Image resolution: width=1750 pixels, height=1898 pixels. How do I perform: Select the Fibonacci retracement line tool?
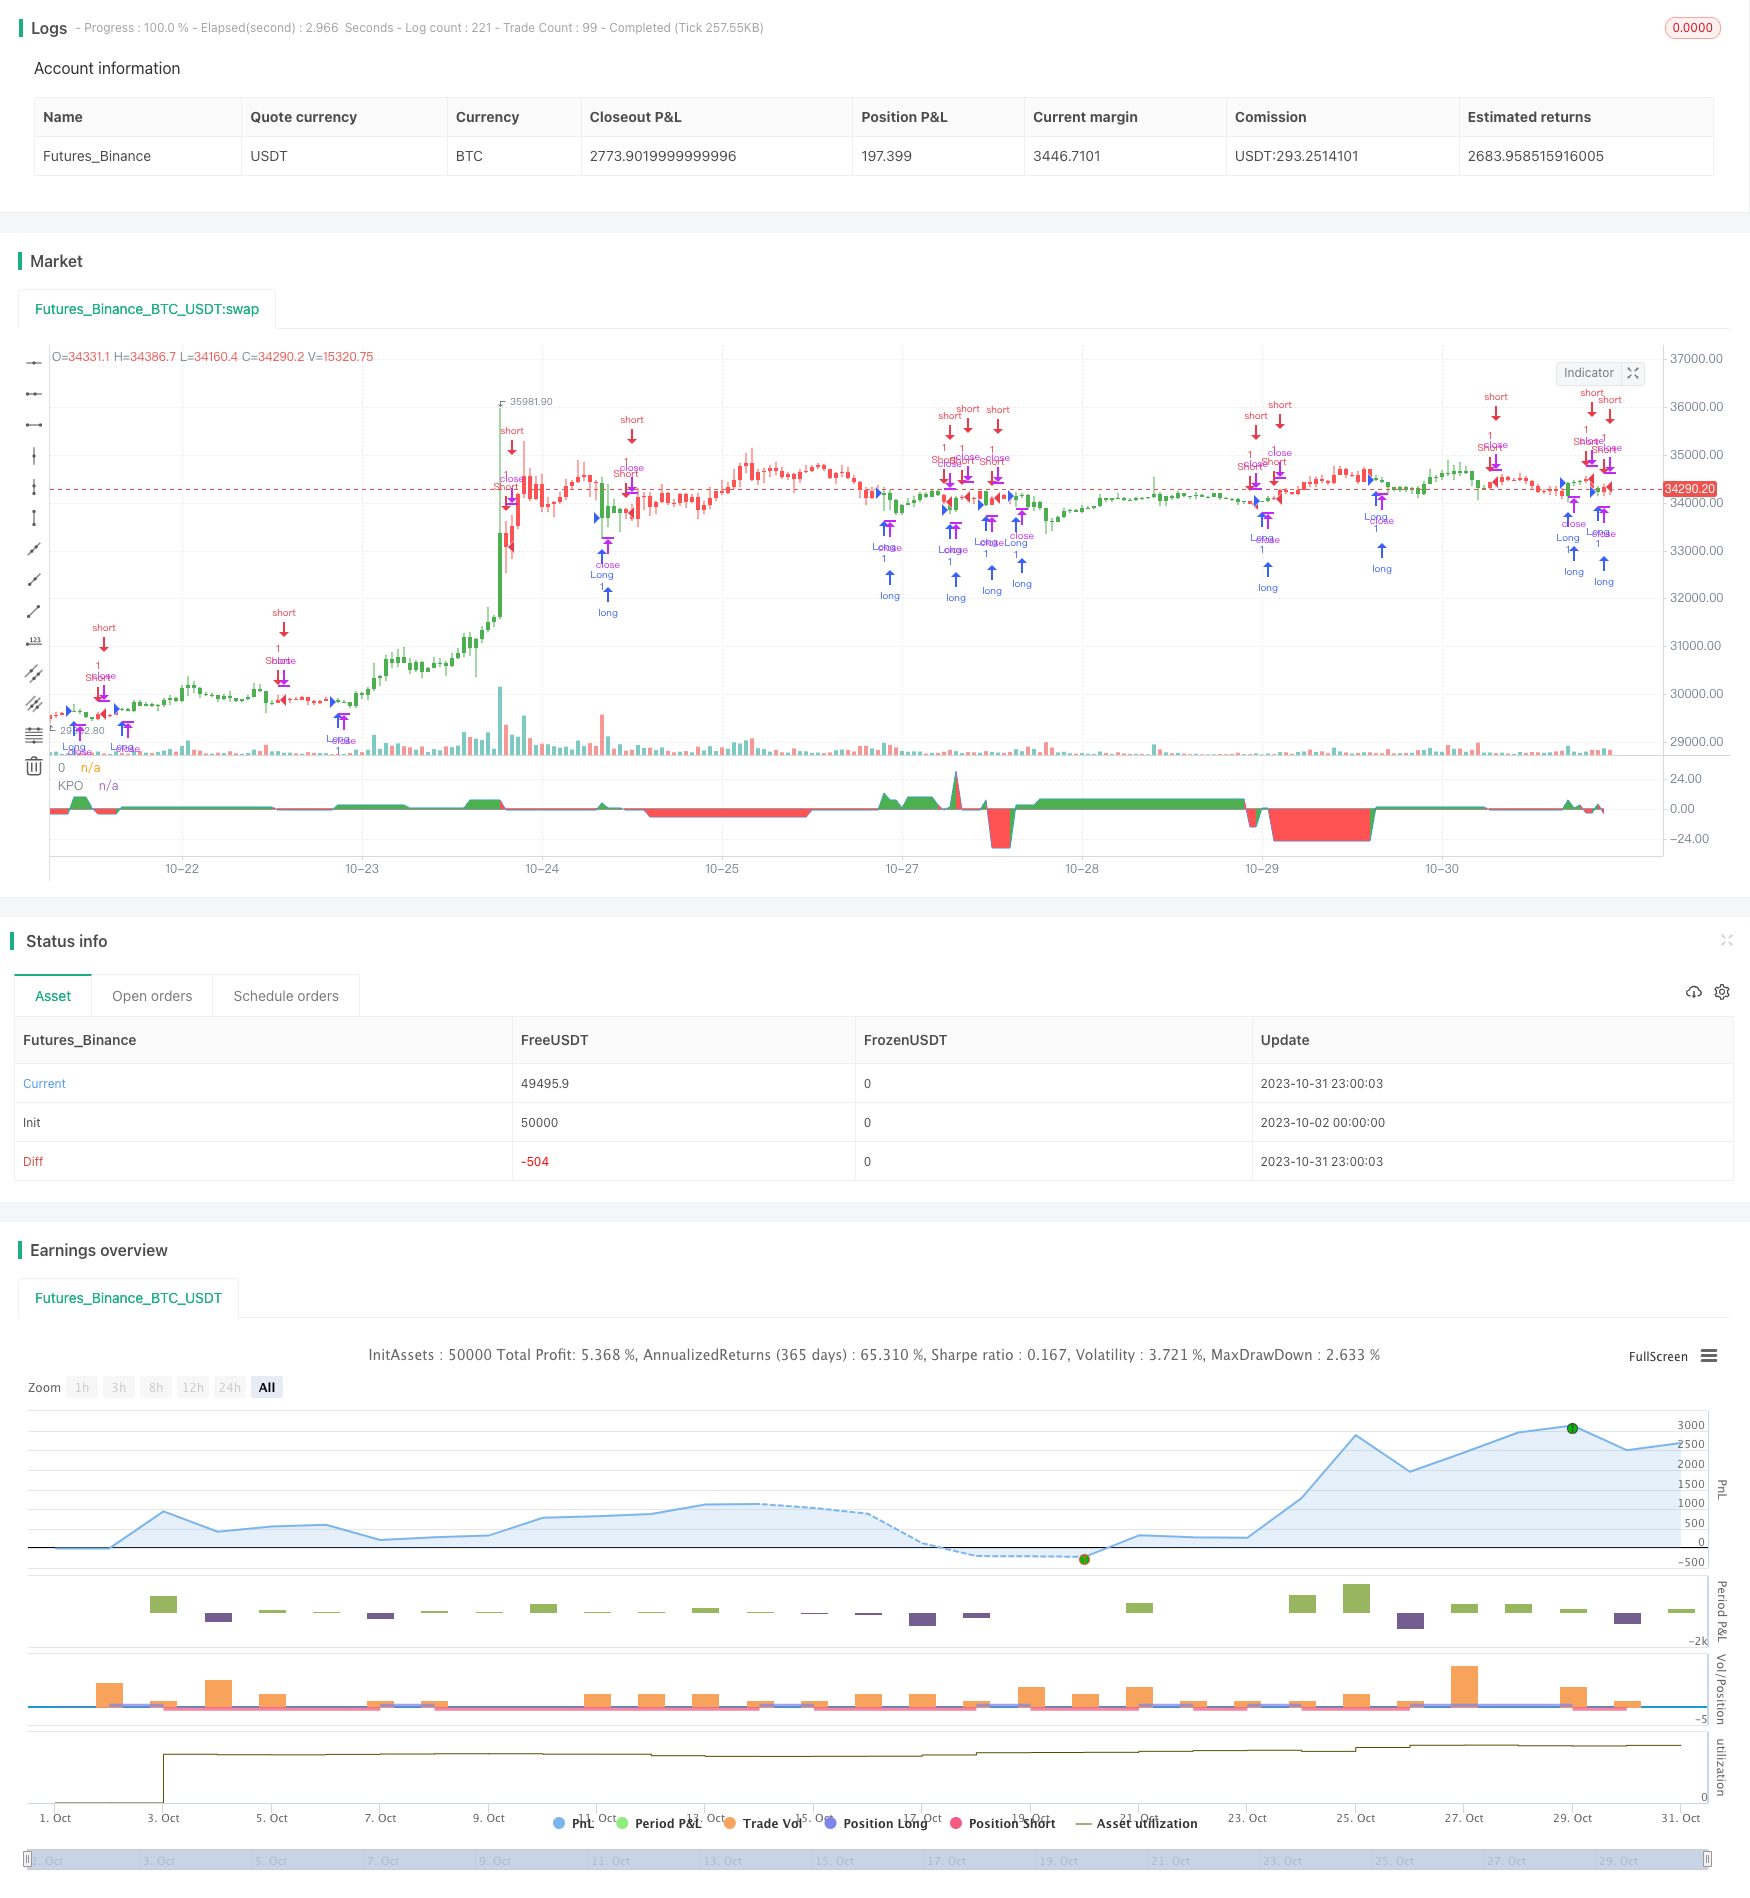[x=34, y=735]
